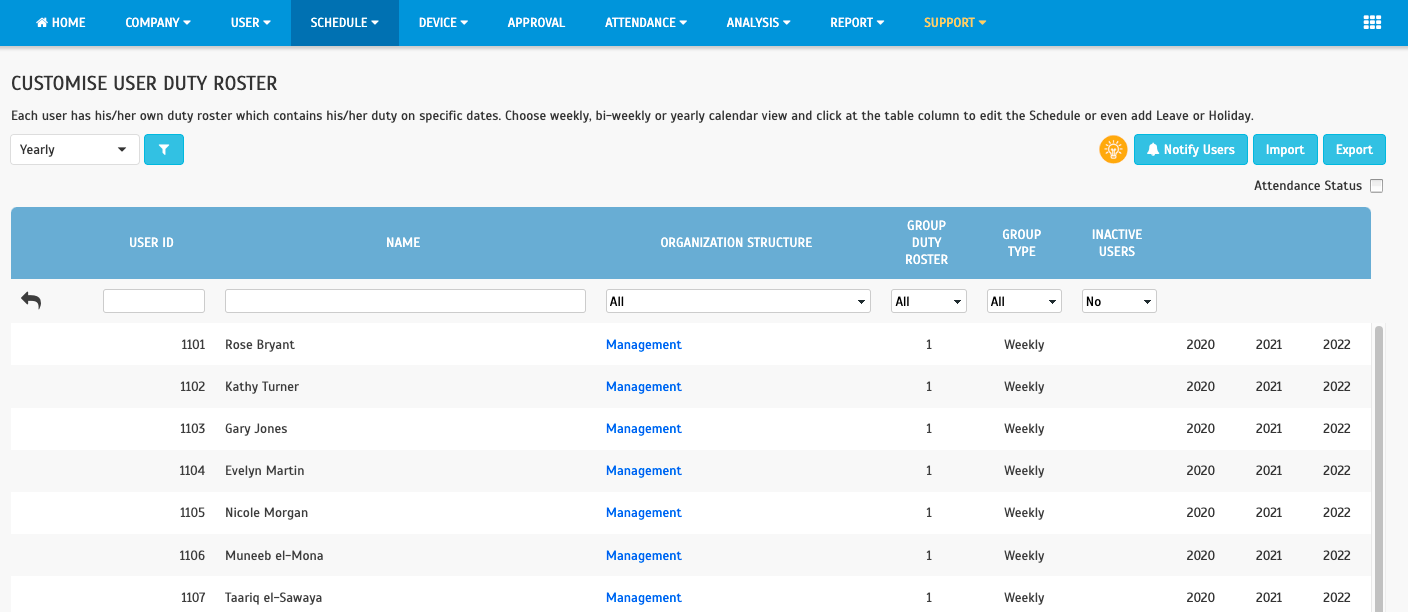
Task: Open the DEVICE menu
Action: (443, 22)
